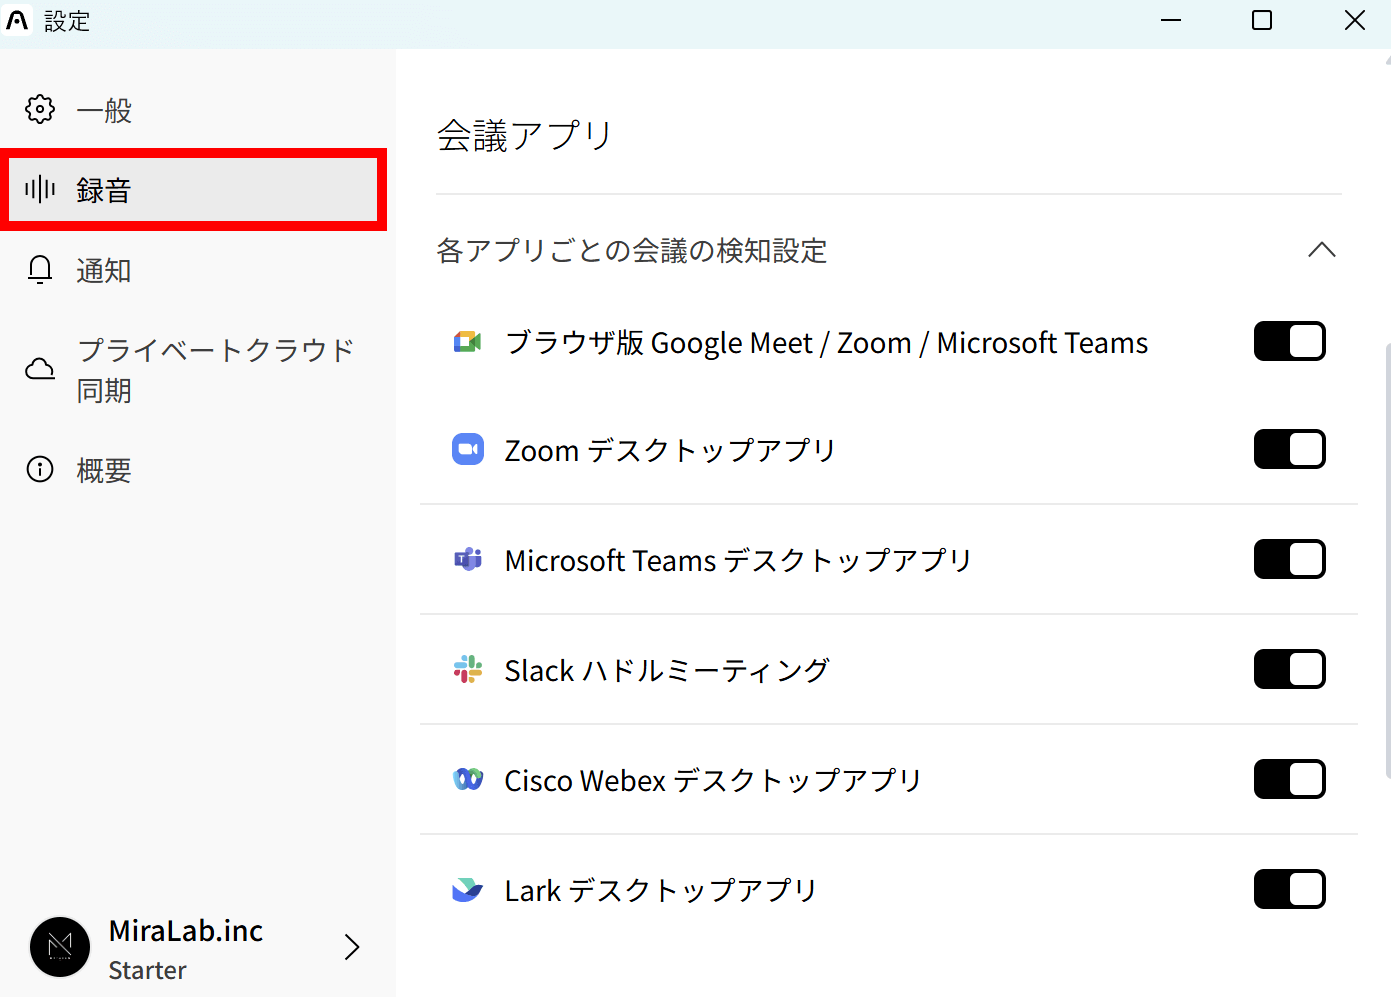
Task: Open the 概要 about page
Action: click(x=104, y=470)
